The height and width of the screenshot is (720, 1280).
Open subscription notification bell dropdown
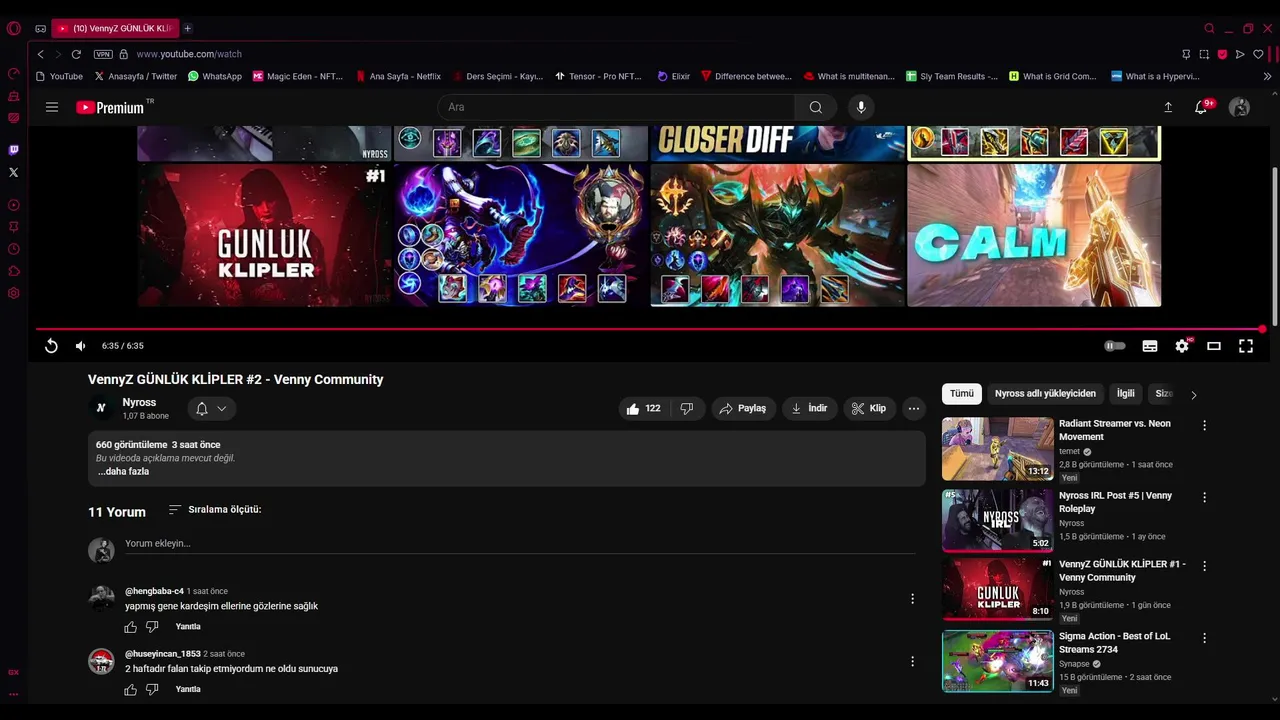coord(211,408)
